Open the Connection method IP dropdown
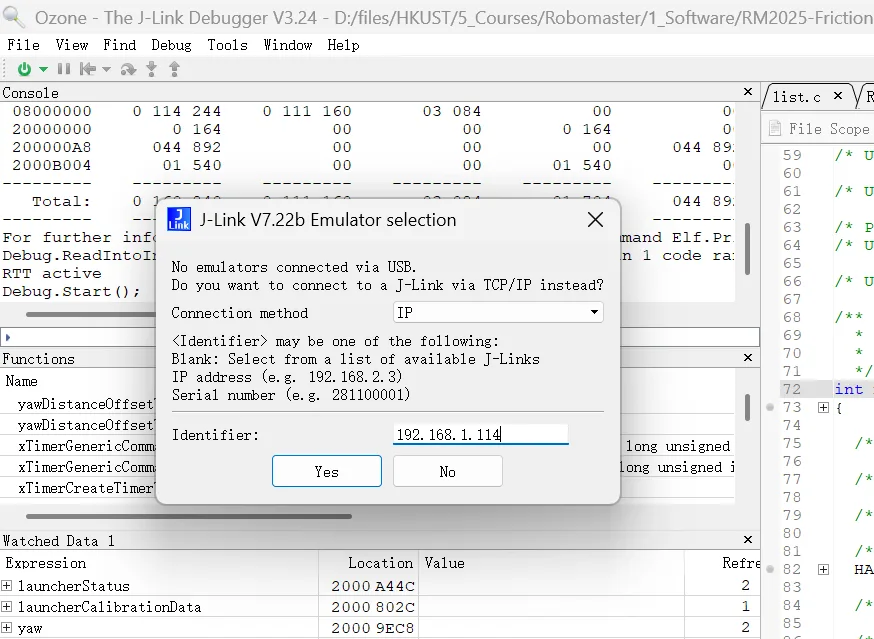874x639 pixels. coord(498,312)
